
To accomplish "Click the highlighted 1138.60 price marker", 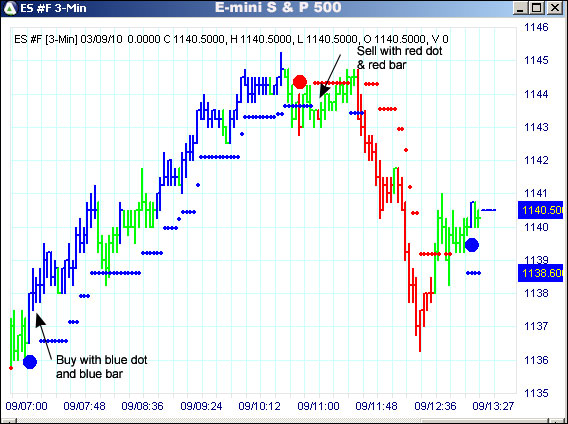I will coord(540,273).
